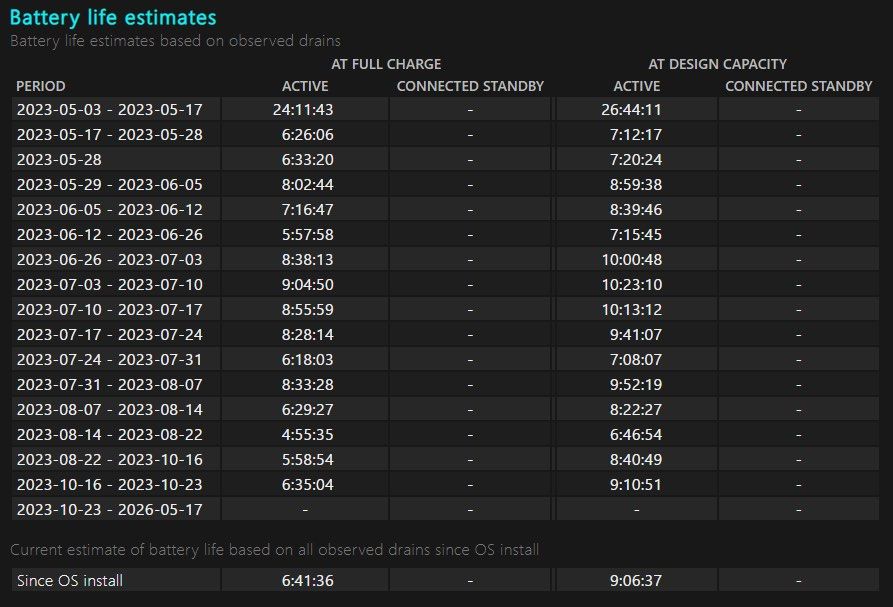The width and height of the screenshot is (893, 607).
Task: Click the AT FULL CHARGE header
Action: (x=386, y=64)
